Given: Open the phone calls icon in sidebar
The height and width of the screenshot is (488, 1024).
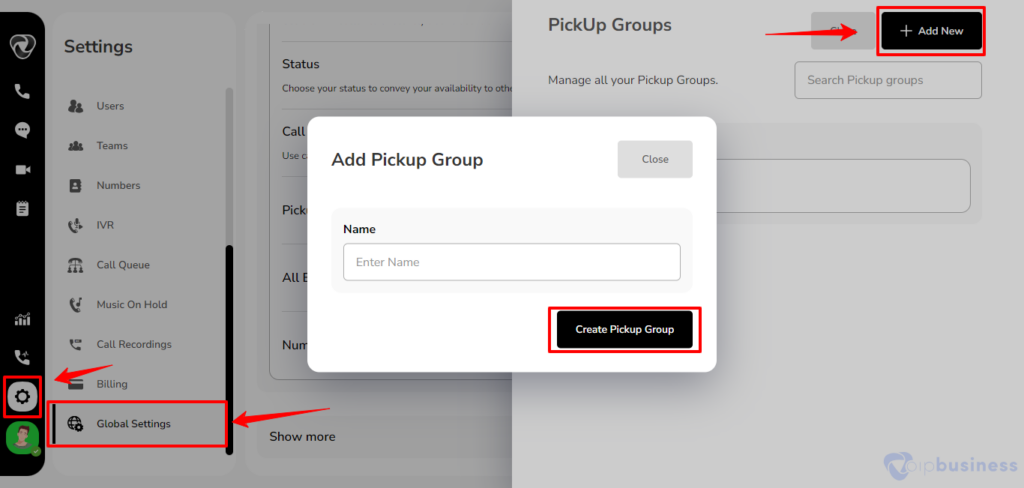Looking at the screenshot, I should coord(22,91).
